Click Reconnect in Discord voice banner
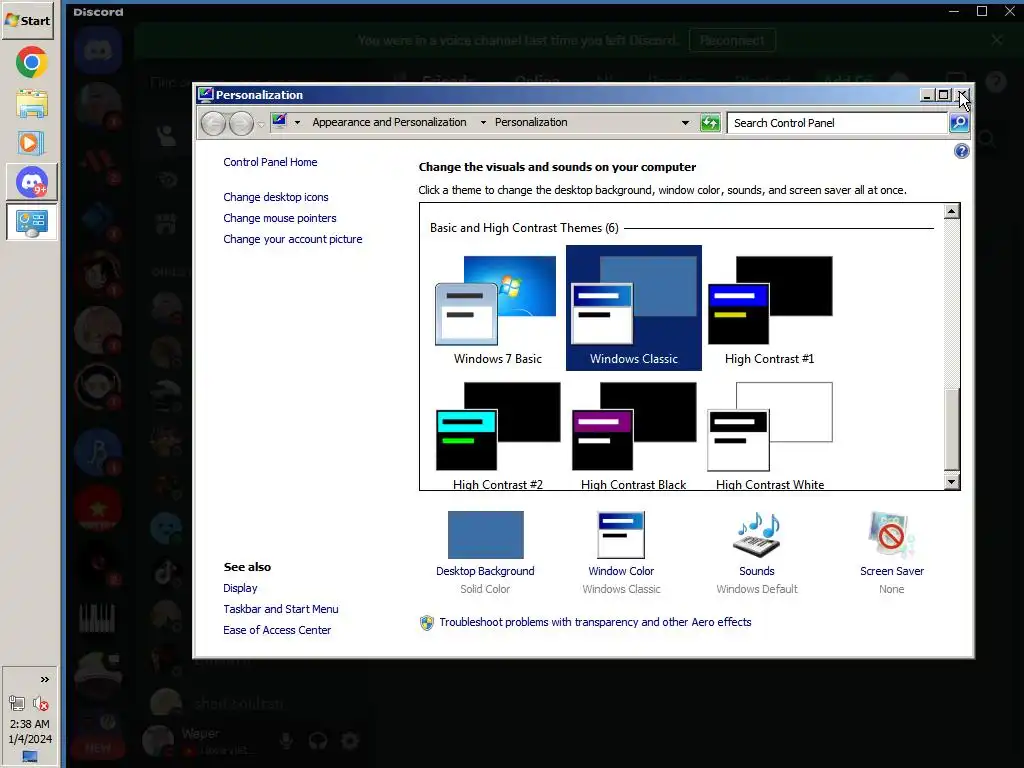1024x768 pixels. [732, 40]
